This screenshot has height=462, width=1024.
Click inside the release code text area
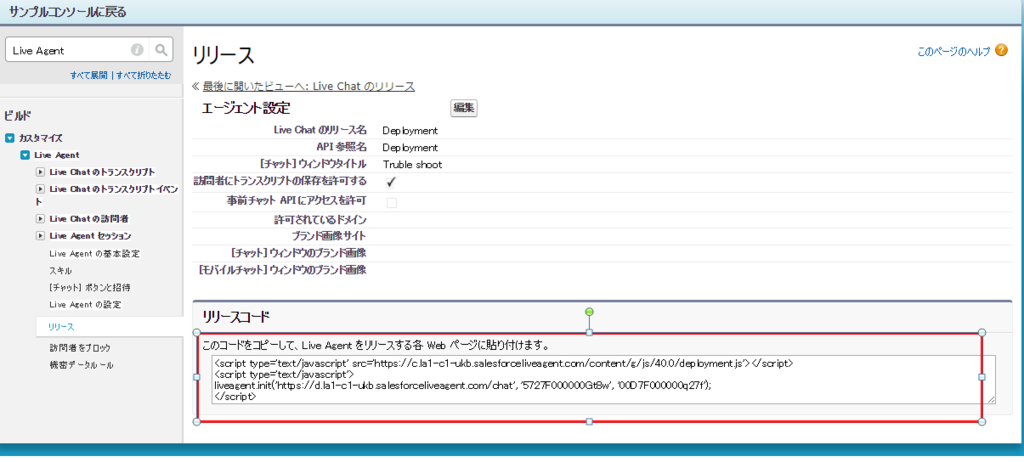click(603, 380)
